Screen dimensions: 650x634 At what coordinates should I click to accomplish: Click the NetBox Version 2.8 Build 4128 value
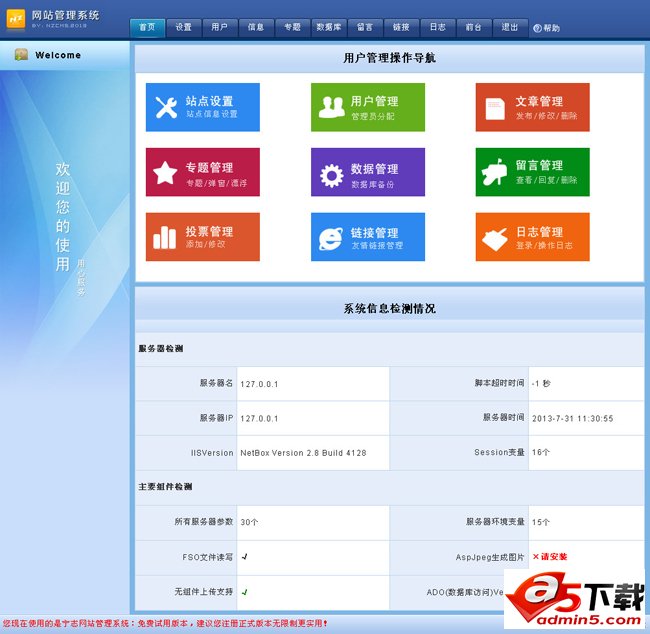(303, 453)
